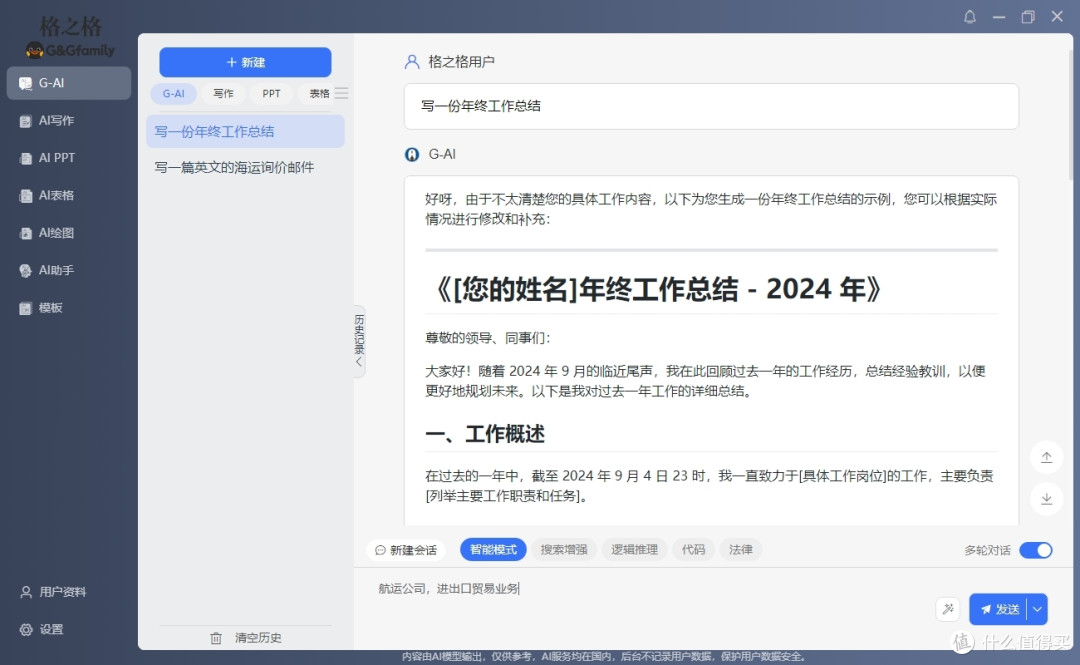The height and width of the screenshot is (665, 1080).
Task: Toggle the 多轮对话 switch
Action: coord(1036,550)
